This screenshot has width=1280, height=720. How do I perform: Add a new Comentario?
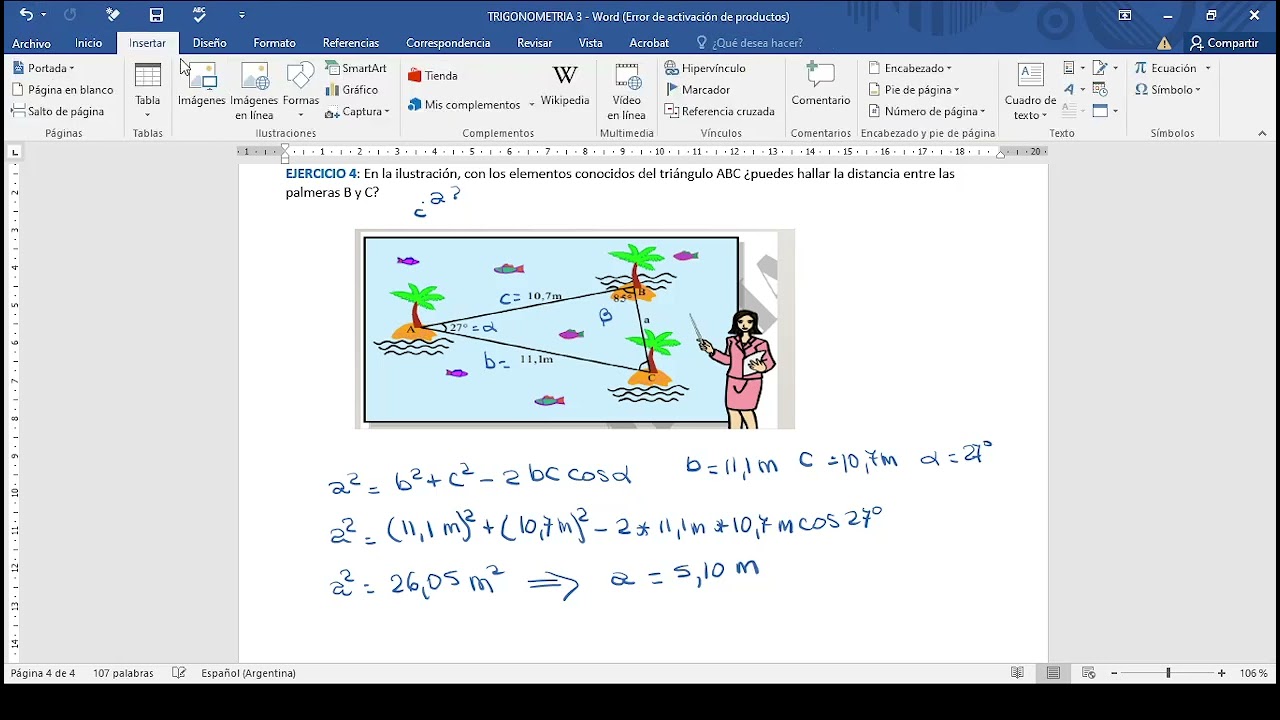tap(821, 85)
